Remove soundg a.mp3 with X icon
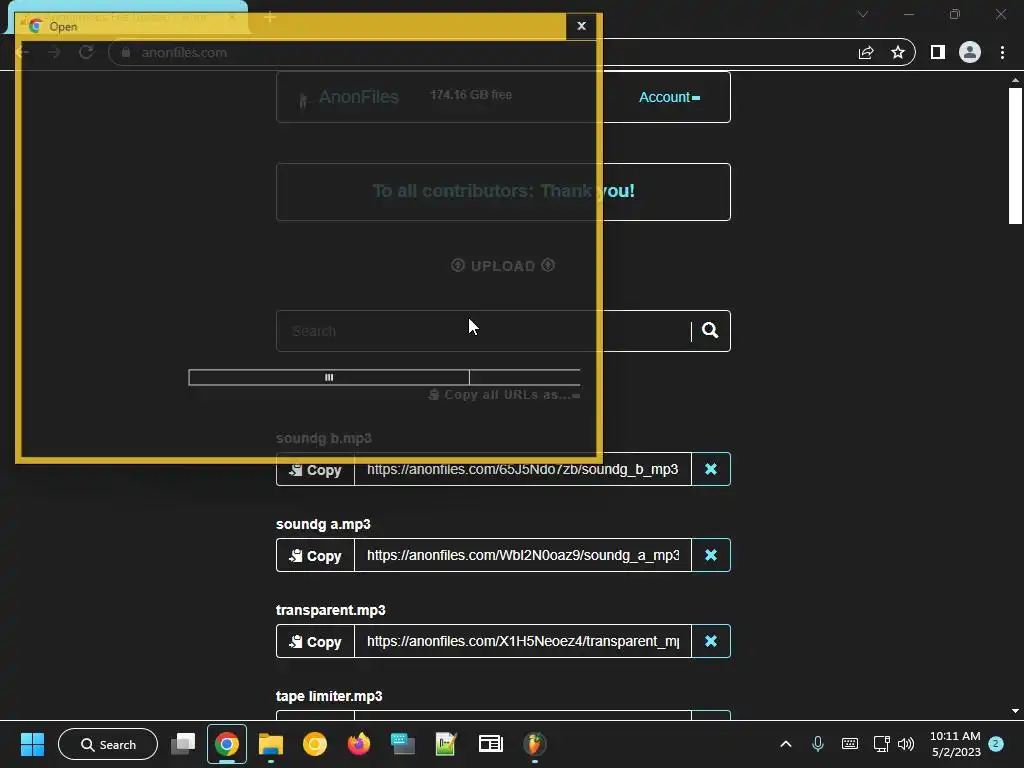1024x768 pixels. tap(711, 555)
